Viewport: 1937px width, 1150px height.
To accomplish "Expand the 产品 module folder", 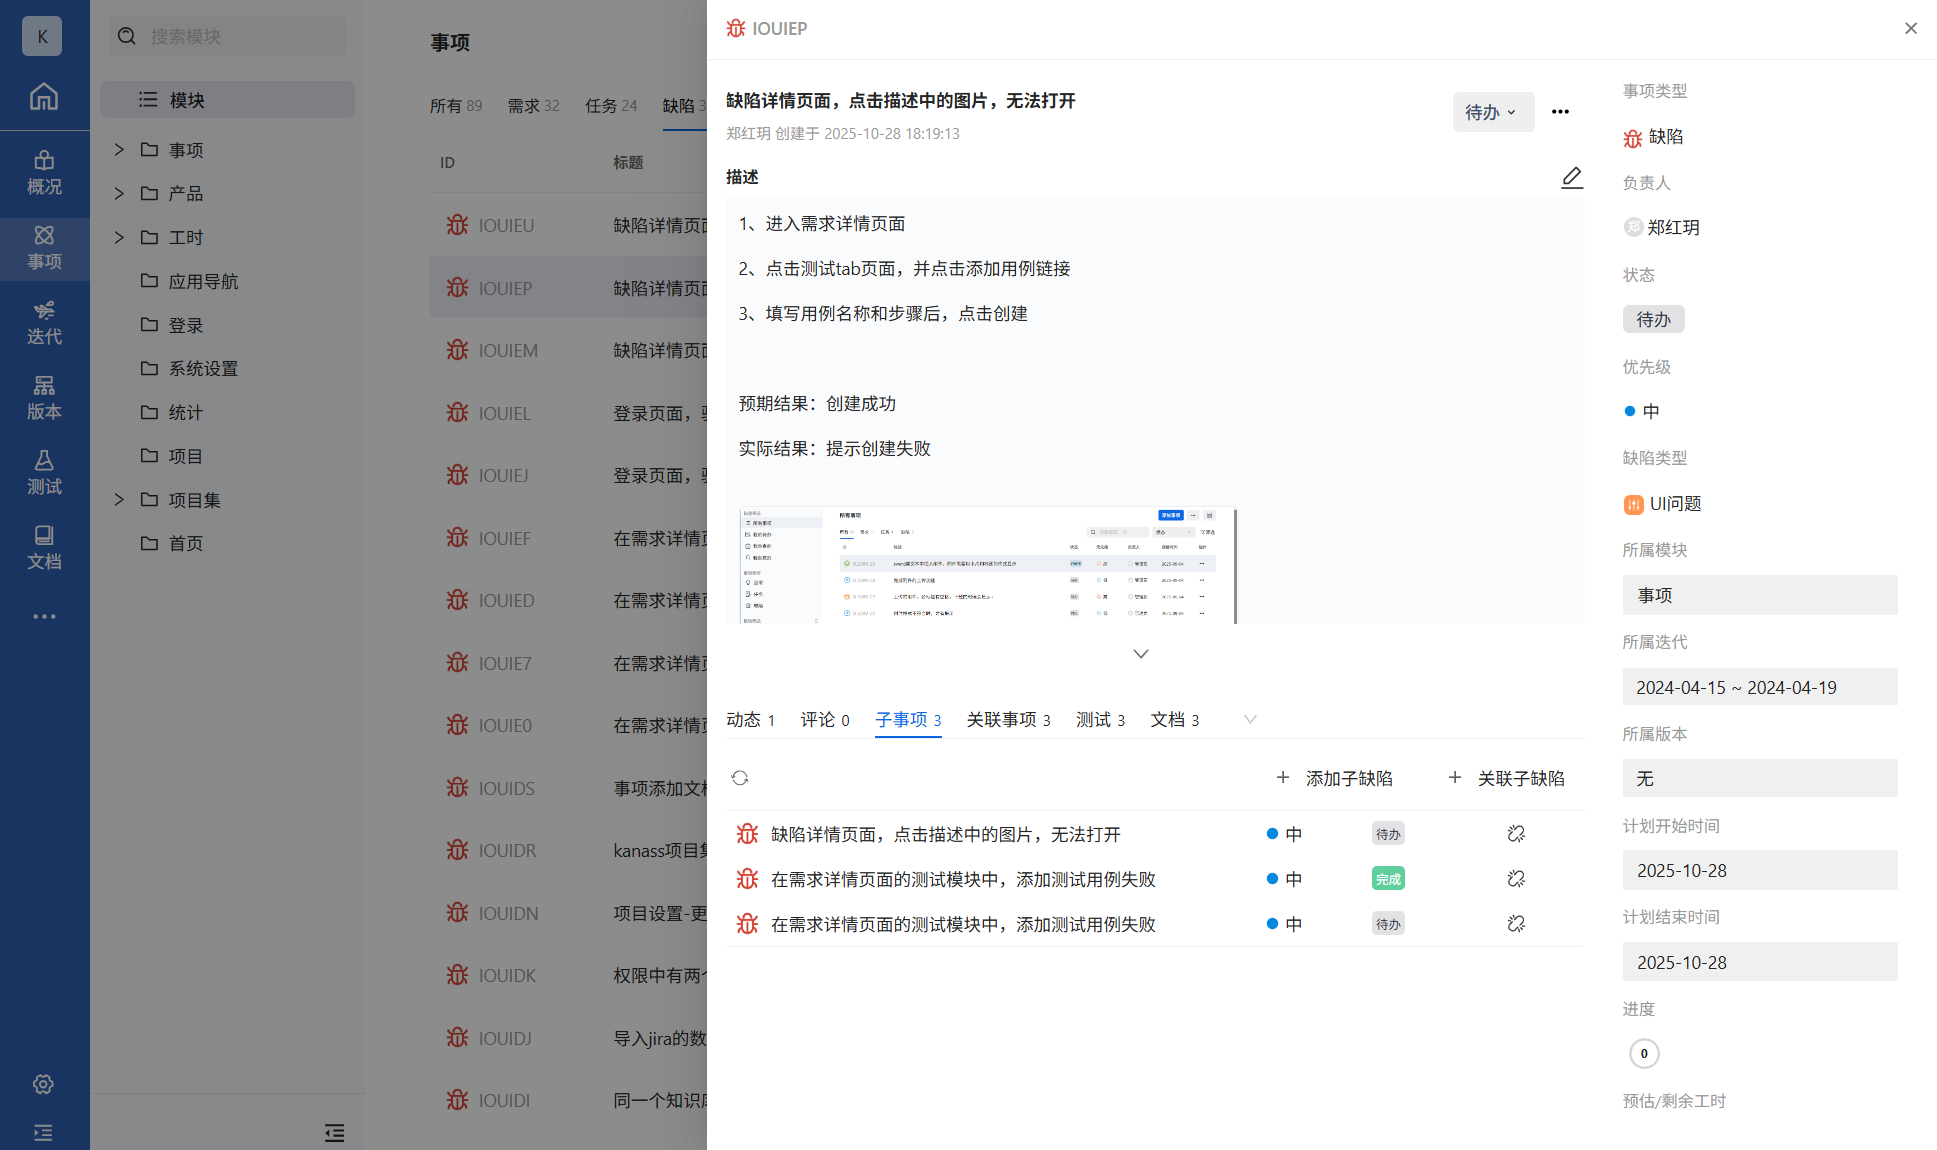I will pyautogui.click(x=119, y=193).
